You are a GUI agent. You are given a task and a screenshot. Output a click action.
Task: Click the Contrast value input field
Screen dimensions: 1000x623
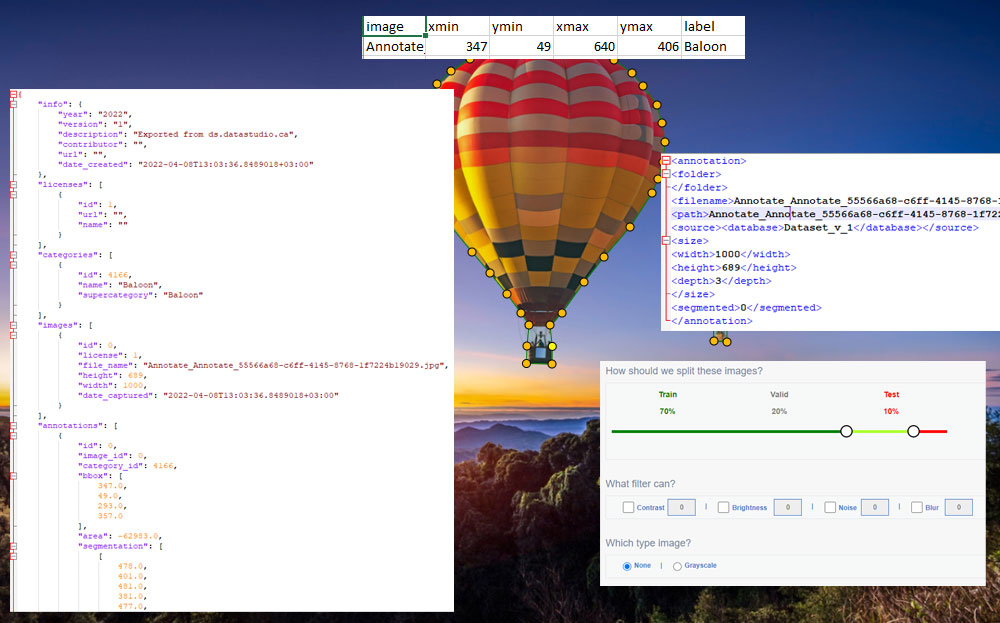point(681,508)
